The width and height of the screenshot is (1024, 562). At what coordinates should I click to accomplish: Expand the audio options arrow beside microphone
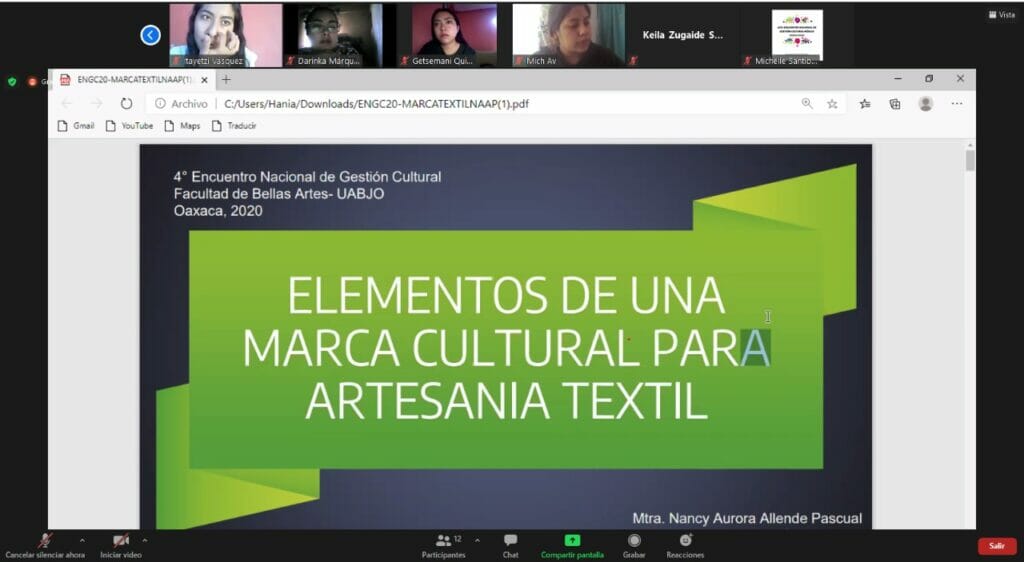coord(82,540)
